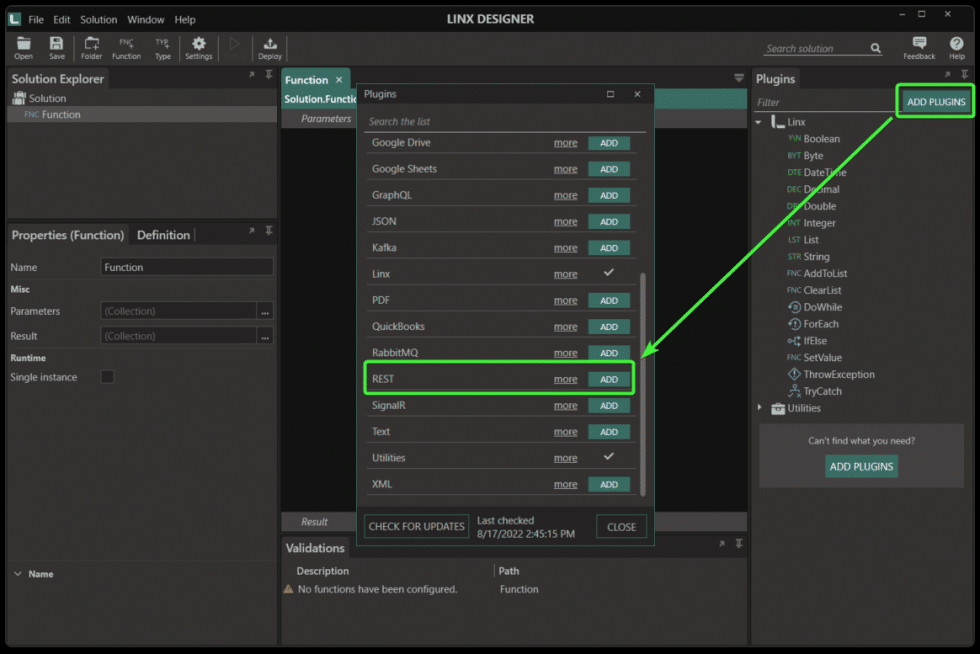Add a new Folder from the toolbar

point(91,48)
